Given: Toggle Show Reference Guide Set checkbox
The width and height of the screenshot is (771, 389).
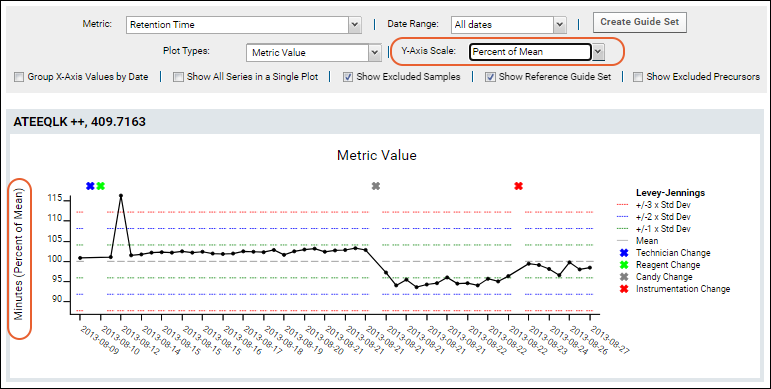Looking at the screenshot, I should click(x=490, y=77).
